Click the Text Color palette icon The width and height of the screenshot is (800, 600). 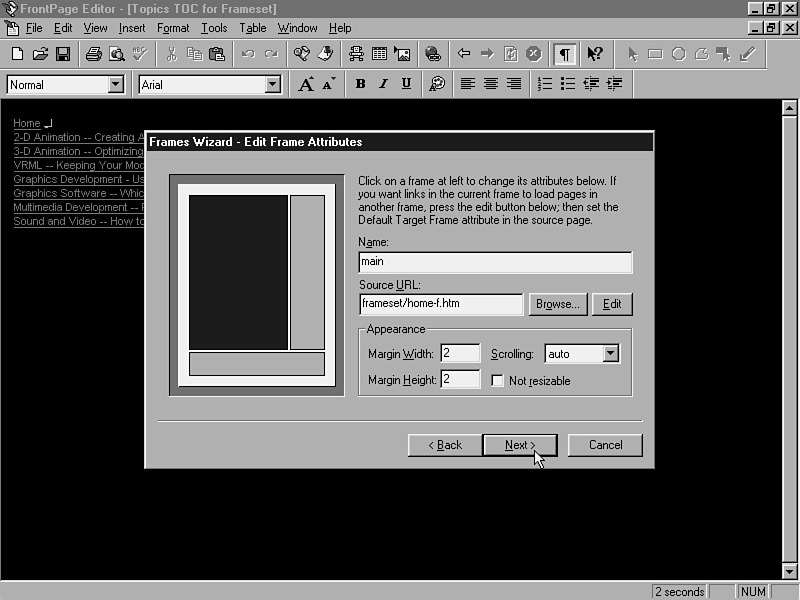pos(437,85)
